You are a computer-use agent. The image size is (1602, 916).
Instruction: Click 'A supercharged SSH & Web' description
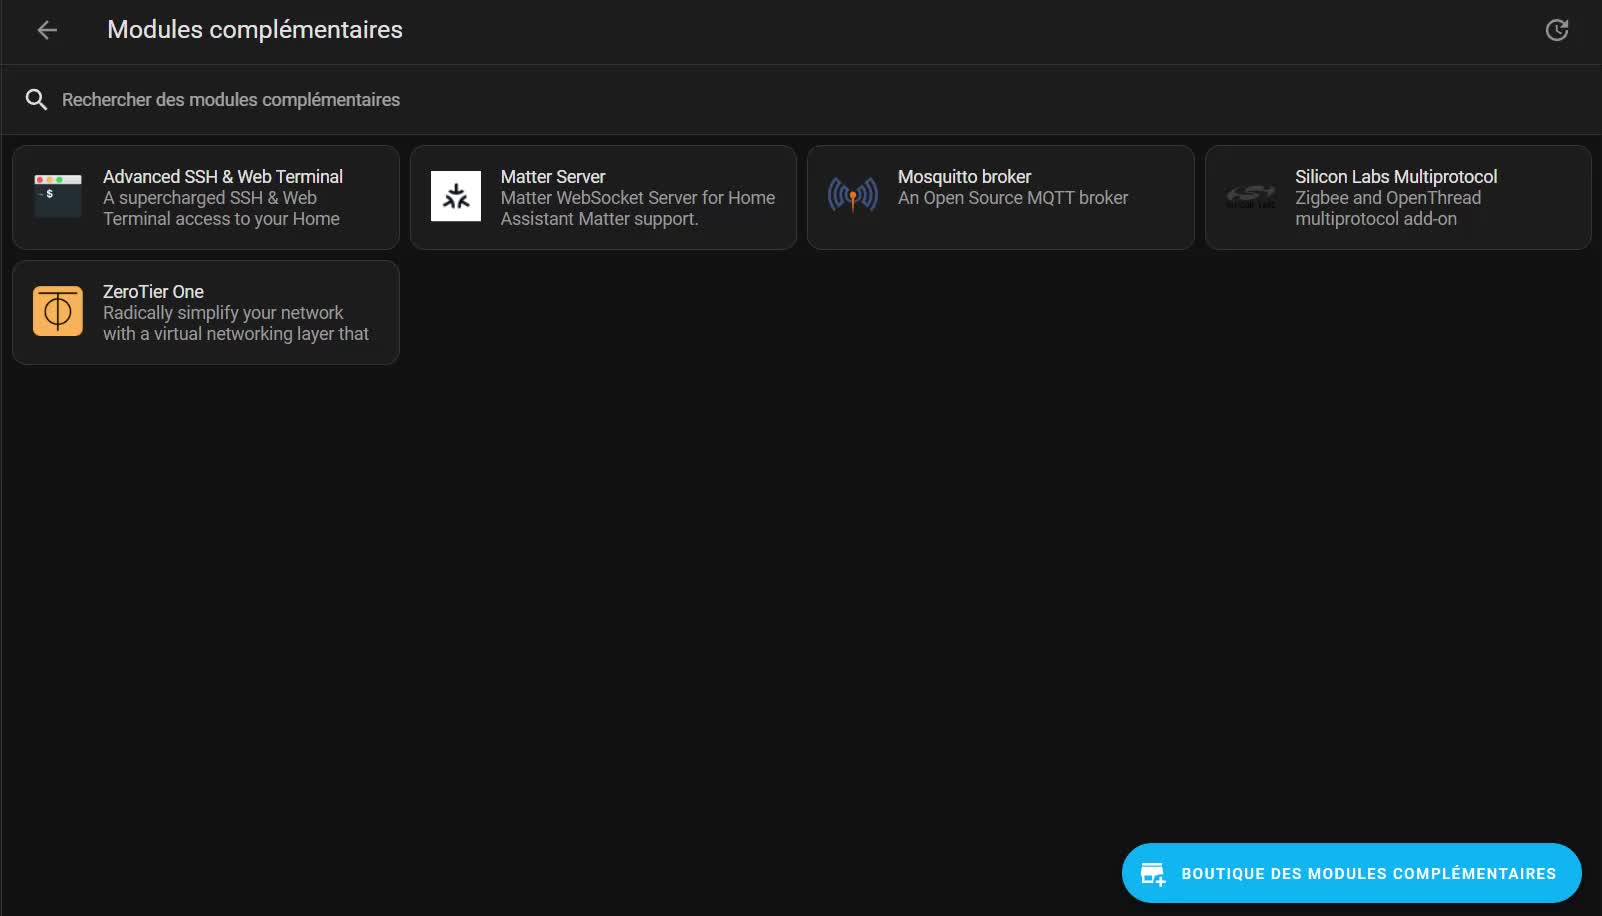(210, 198)
